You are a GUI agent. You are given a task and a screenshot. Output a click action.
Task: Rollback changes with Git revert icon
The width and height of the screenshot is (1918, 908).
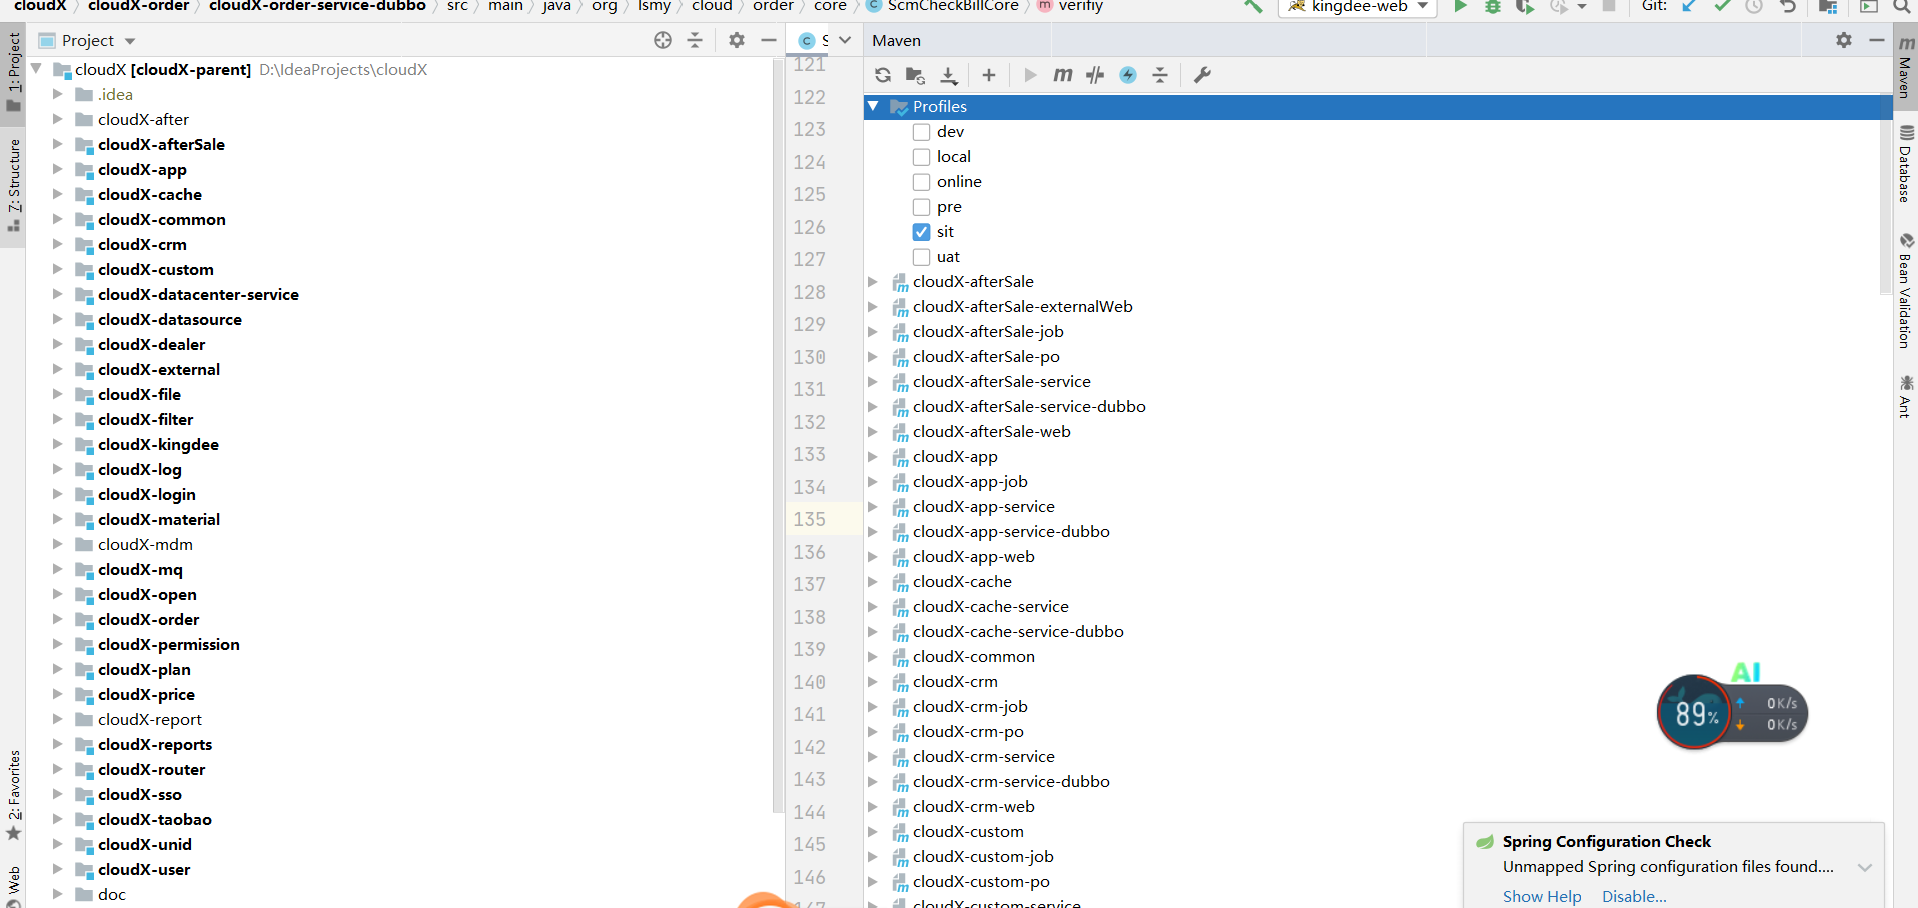(x=1788, y=6)
